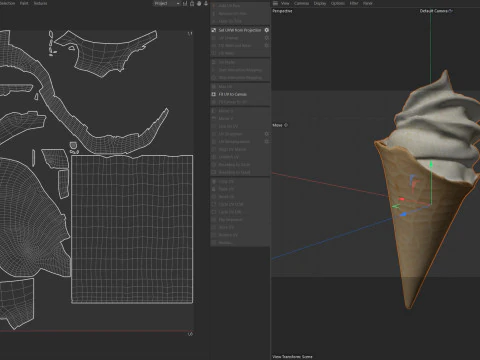Open the viewport Cameras menu
The height and width of the screenshot is (360, 480).
[301, 3]
